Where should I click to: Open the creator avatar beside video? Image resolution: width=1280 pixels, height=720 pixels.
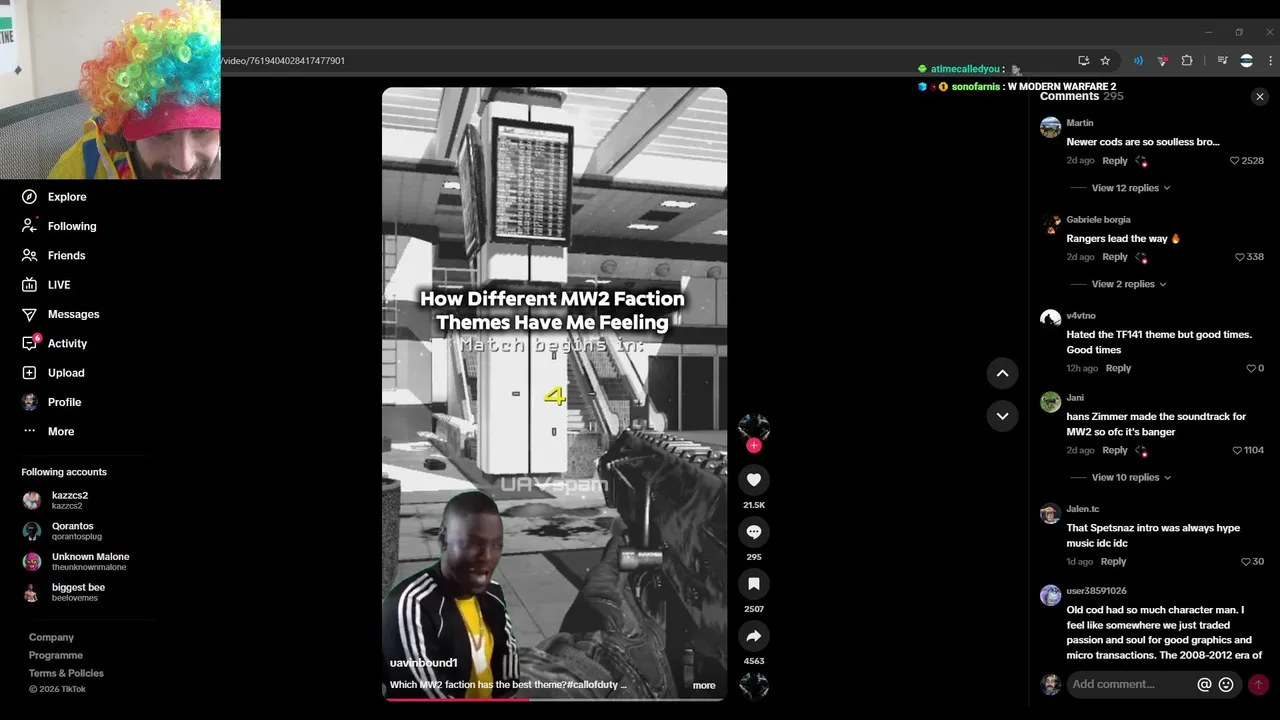coord(754,427)
